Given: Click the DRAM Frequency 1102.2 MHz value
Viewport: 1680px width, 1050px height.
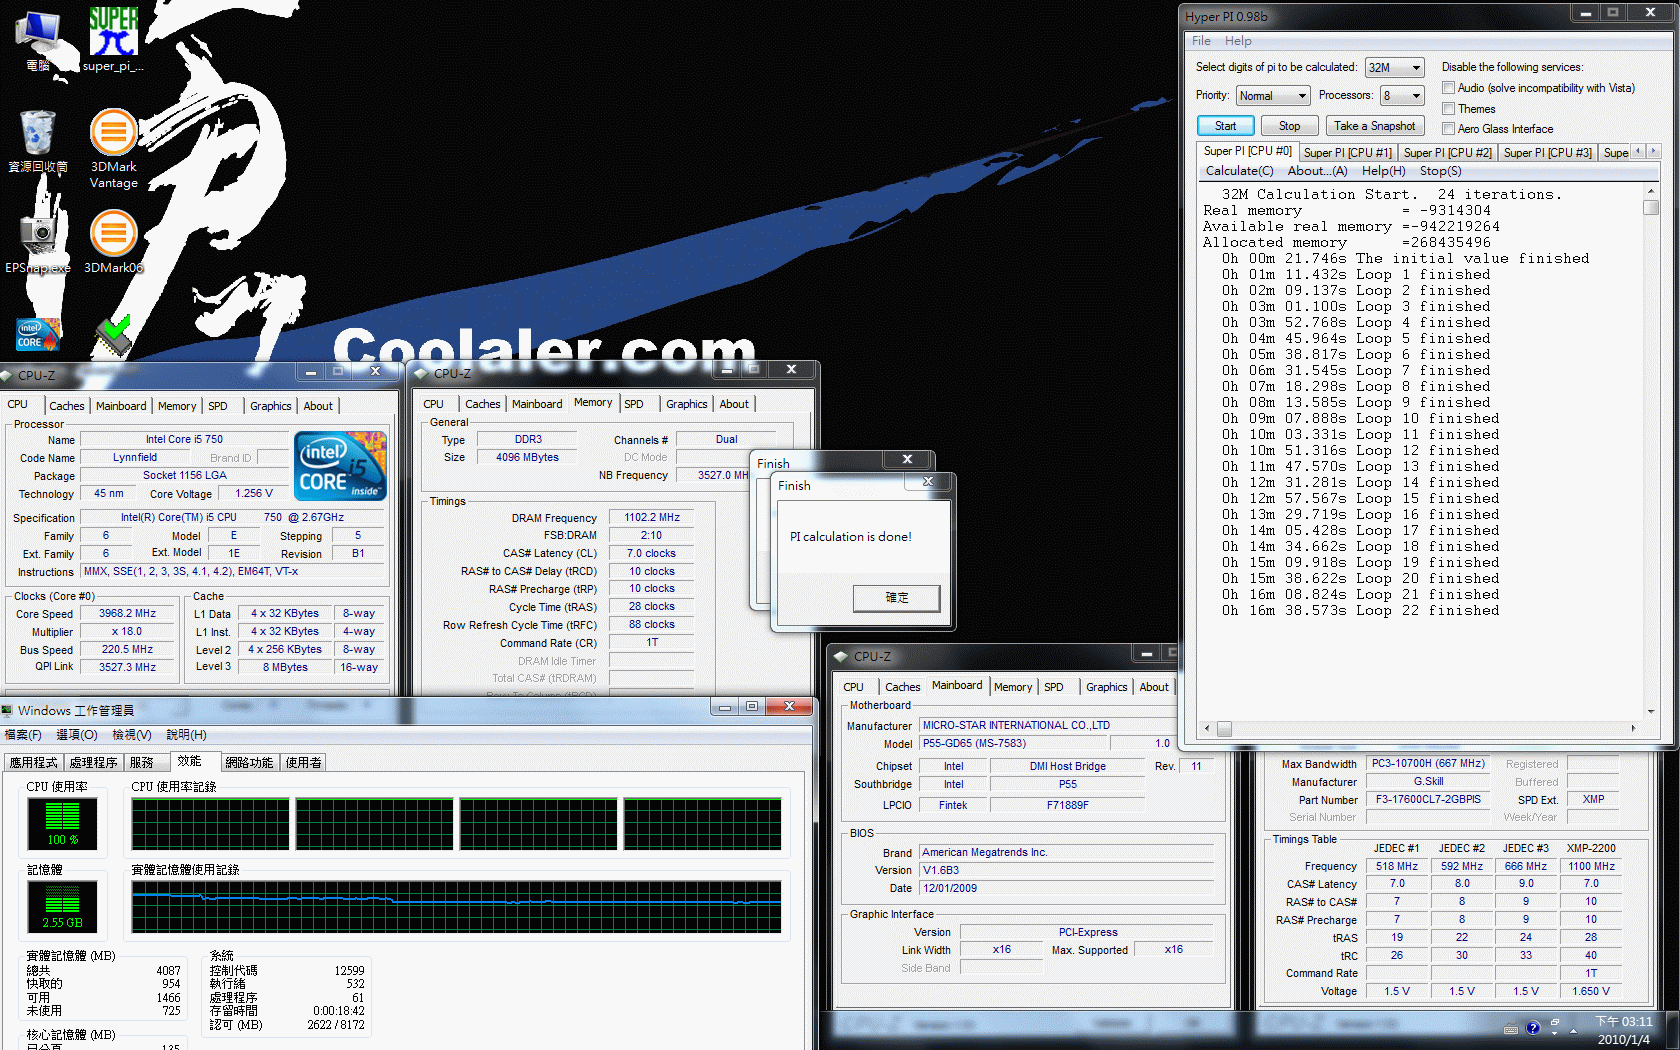Looking at the screenshot, I should pyautogui.click(x=652, y=518).
